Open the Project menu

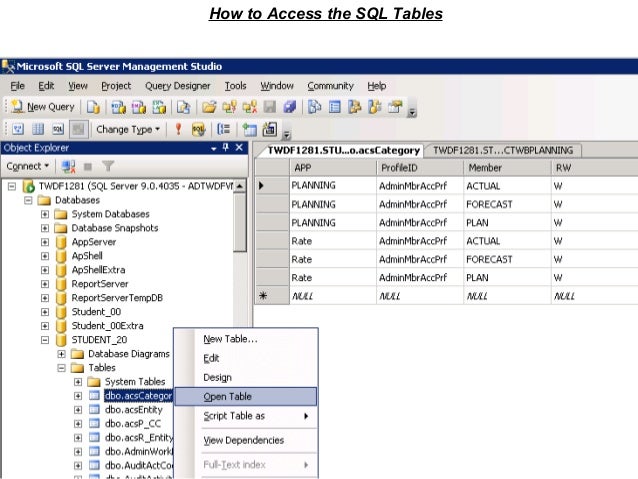coord(116,86)
